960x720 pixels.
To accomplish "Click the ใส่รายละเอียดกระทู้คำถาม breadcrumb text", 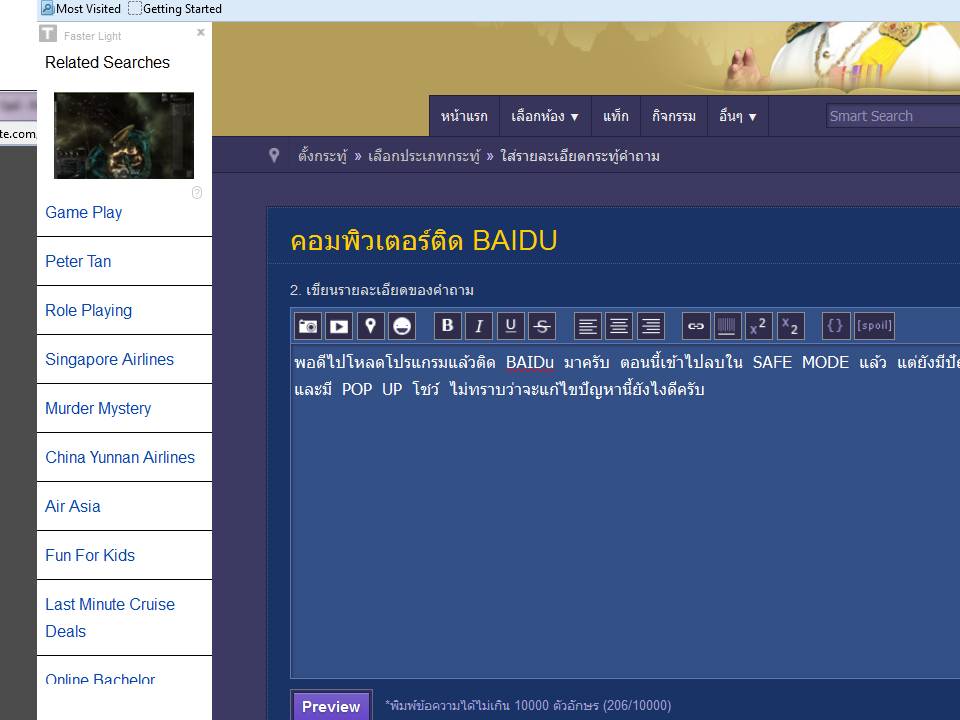I will pyautogui.click(x=580, y=156).
